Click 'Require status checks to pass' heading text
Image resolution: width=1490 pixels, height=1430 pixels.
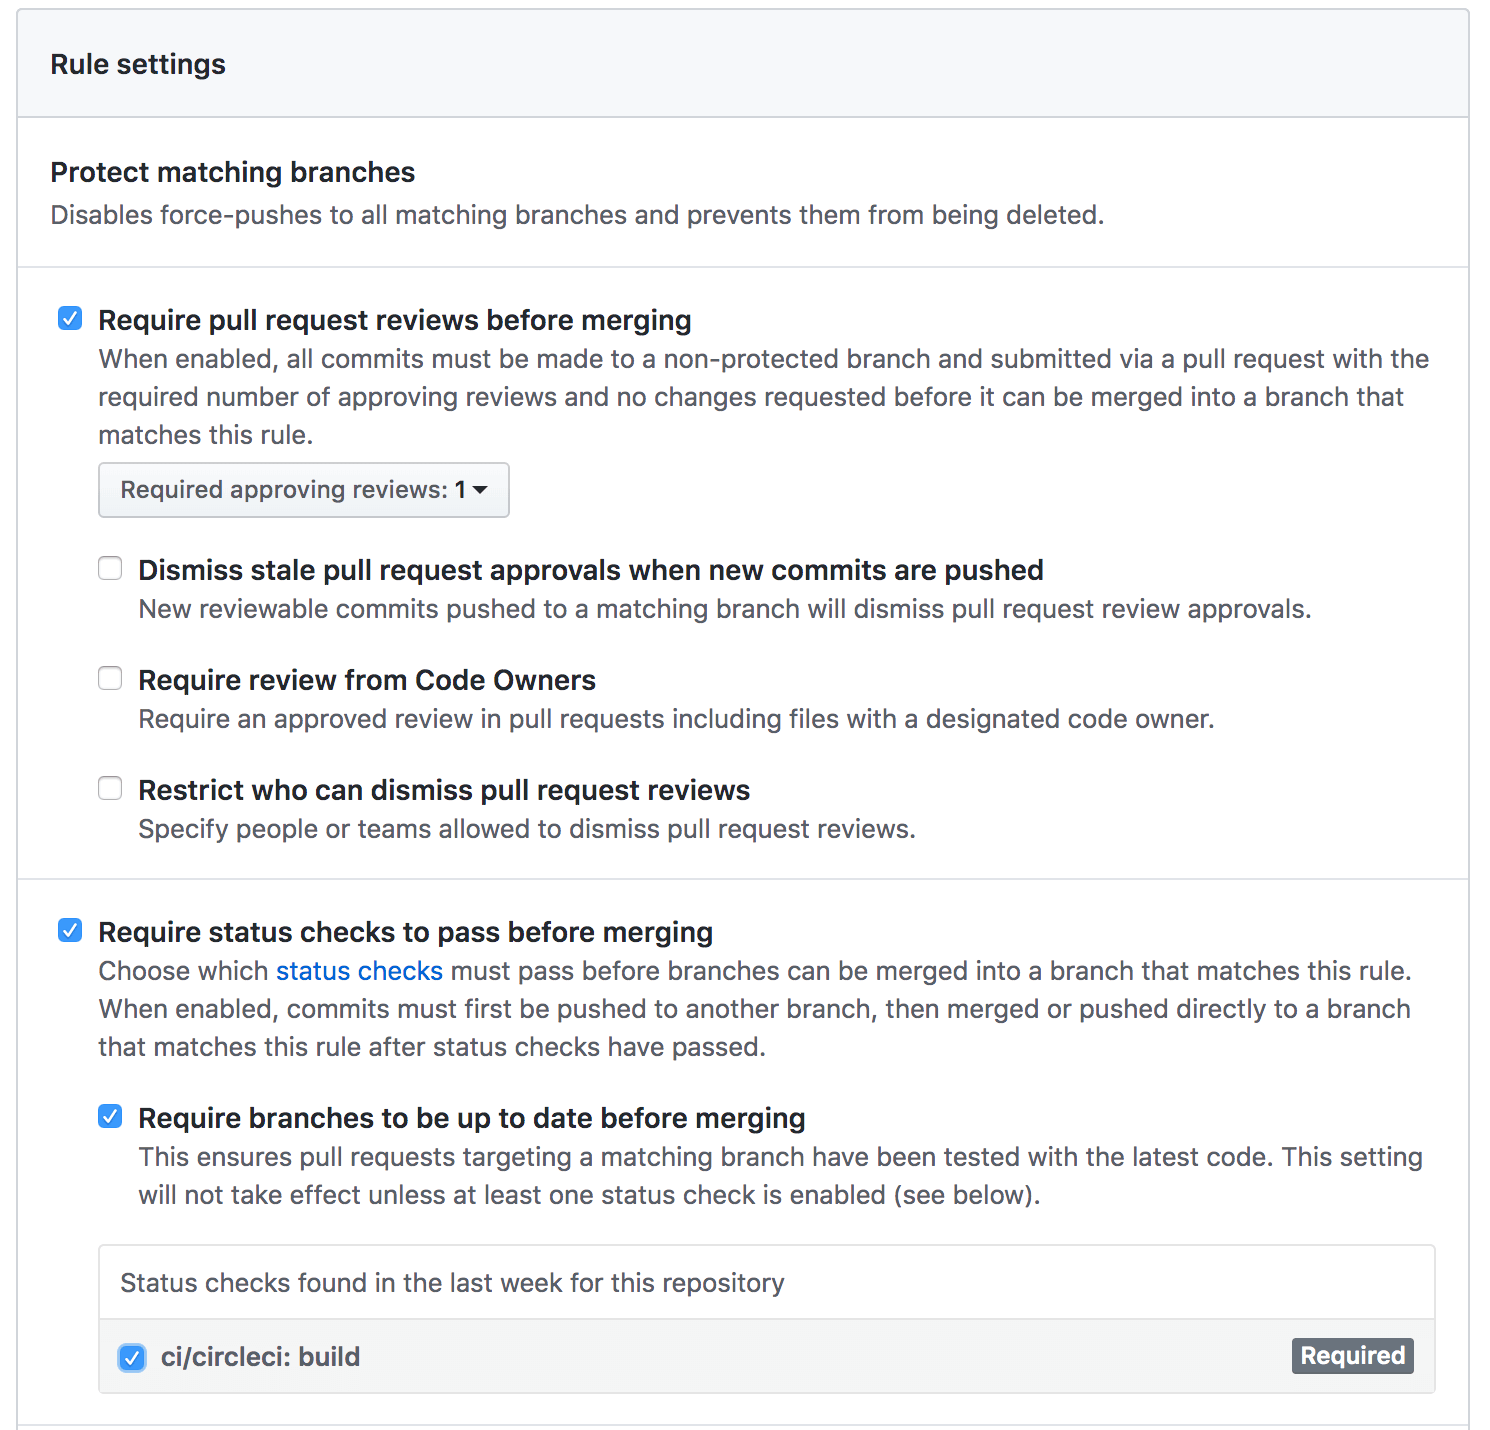pos(405,932)
